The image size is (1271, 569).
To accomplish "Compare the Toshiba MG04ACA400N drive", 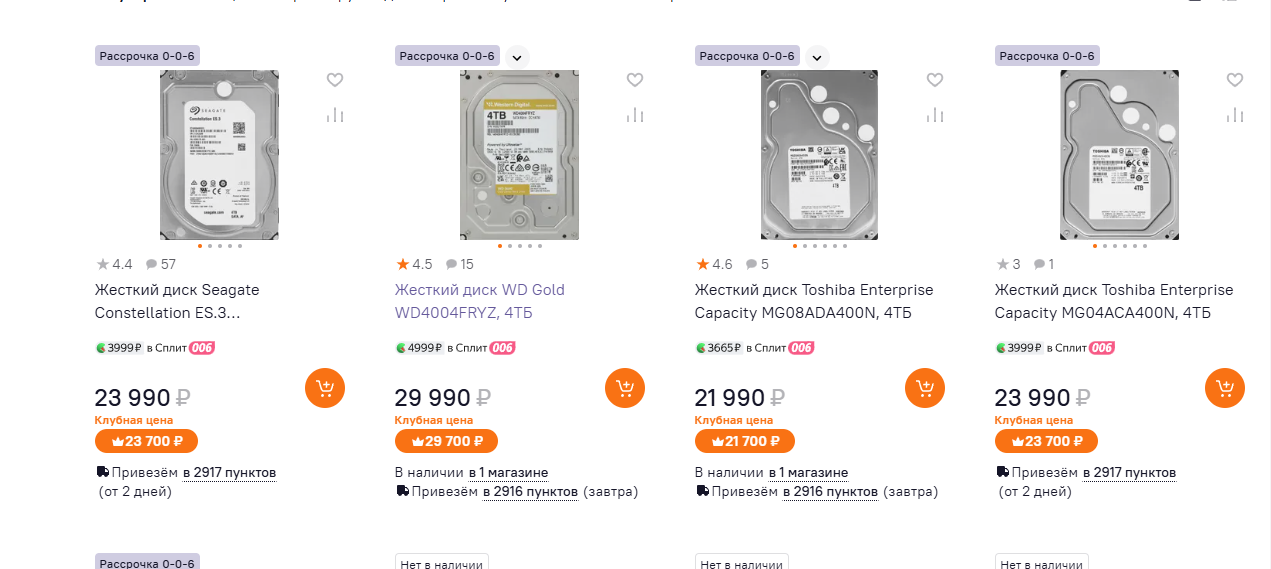I will pos(1235,115).
